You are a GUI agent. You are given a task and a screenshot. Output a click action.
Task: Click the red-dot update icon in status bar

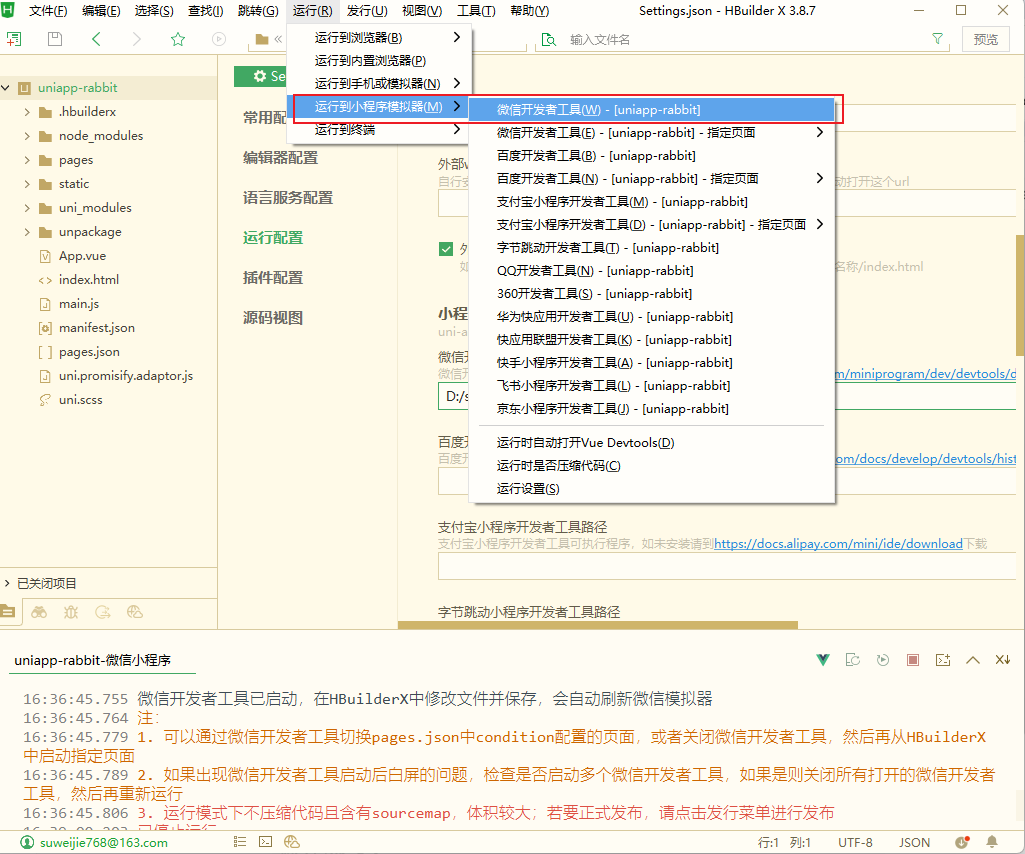(962, 842)
